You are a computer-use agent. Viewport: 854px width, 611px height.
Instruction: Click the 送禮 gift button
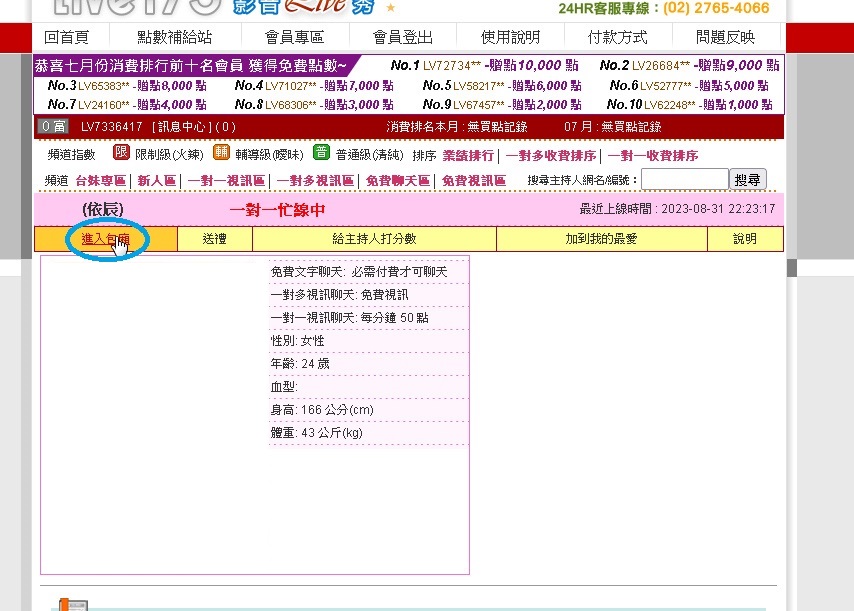[x=215, y=239]
